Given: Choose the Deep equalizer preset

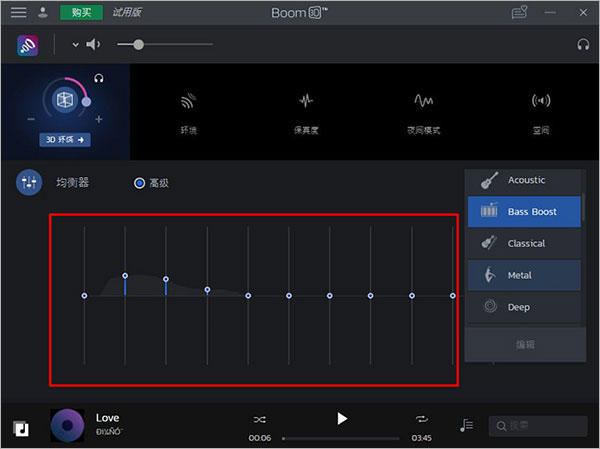Looking at the screenshot, I should point(524,307).
